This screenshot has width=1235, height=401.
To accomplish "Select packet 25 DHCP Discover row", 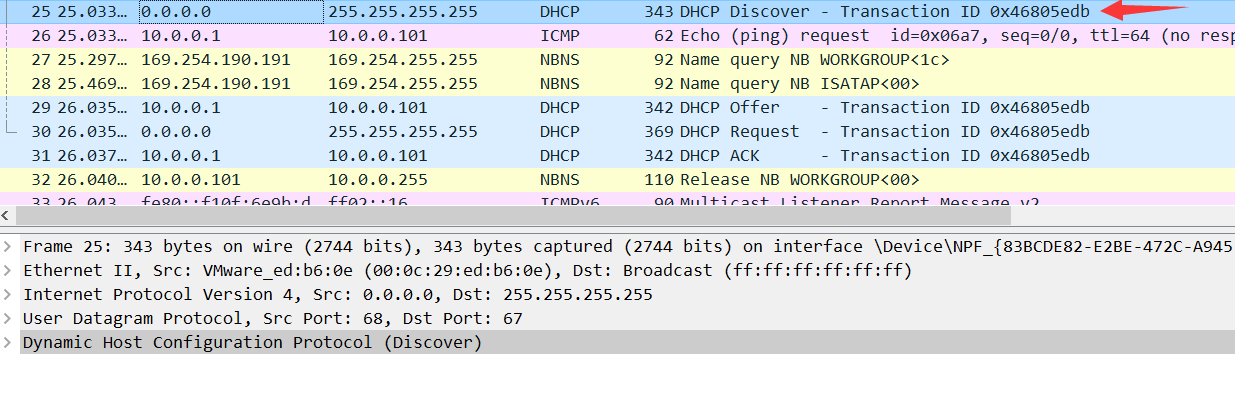I will point(617,12).
